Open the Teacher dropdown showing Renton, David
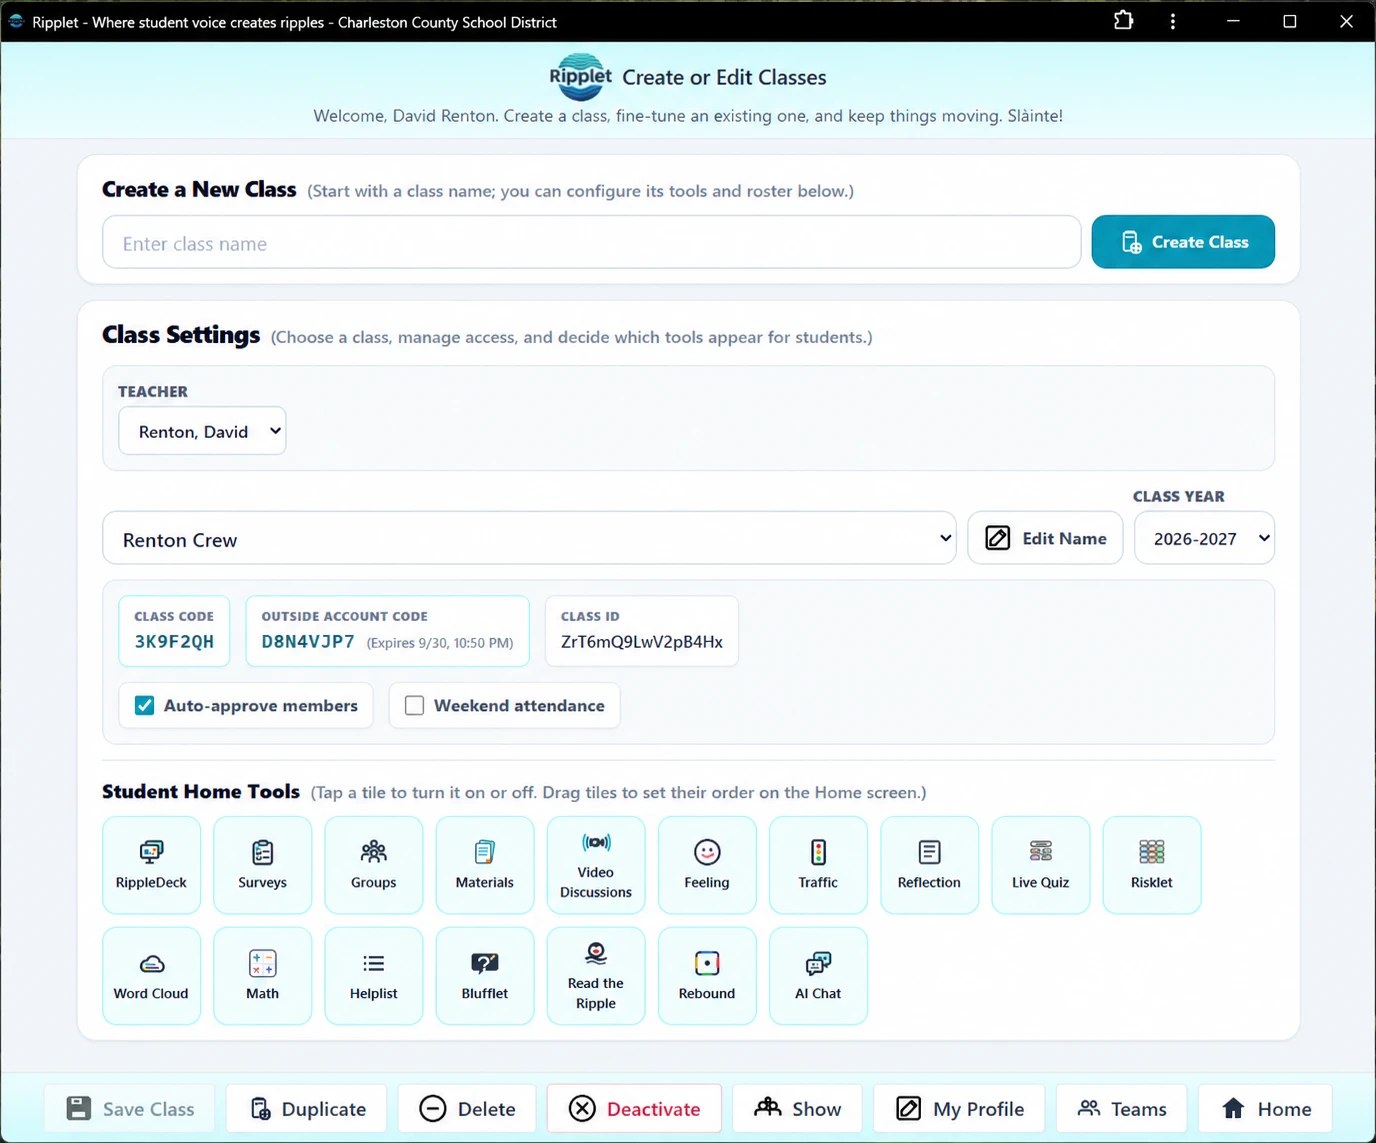Viewport: 1376px width, 1143px height. (x=202, y=431)
